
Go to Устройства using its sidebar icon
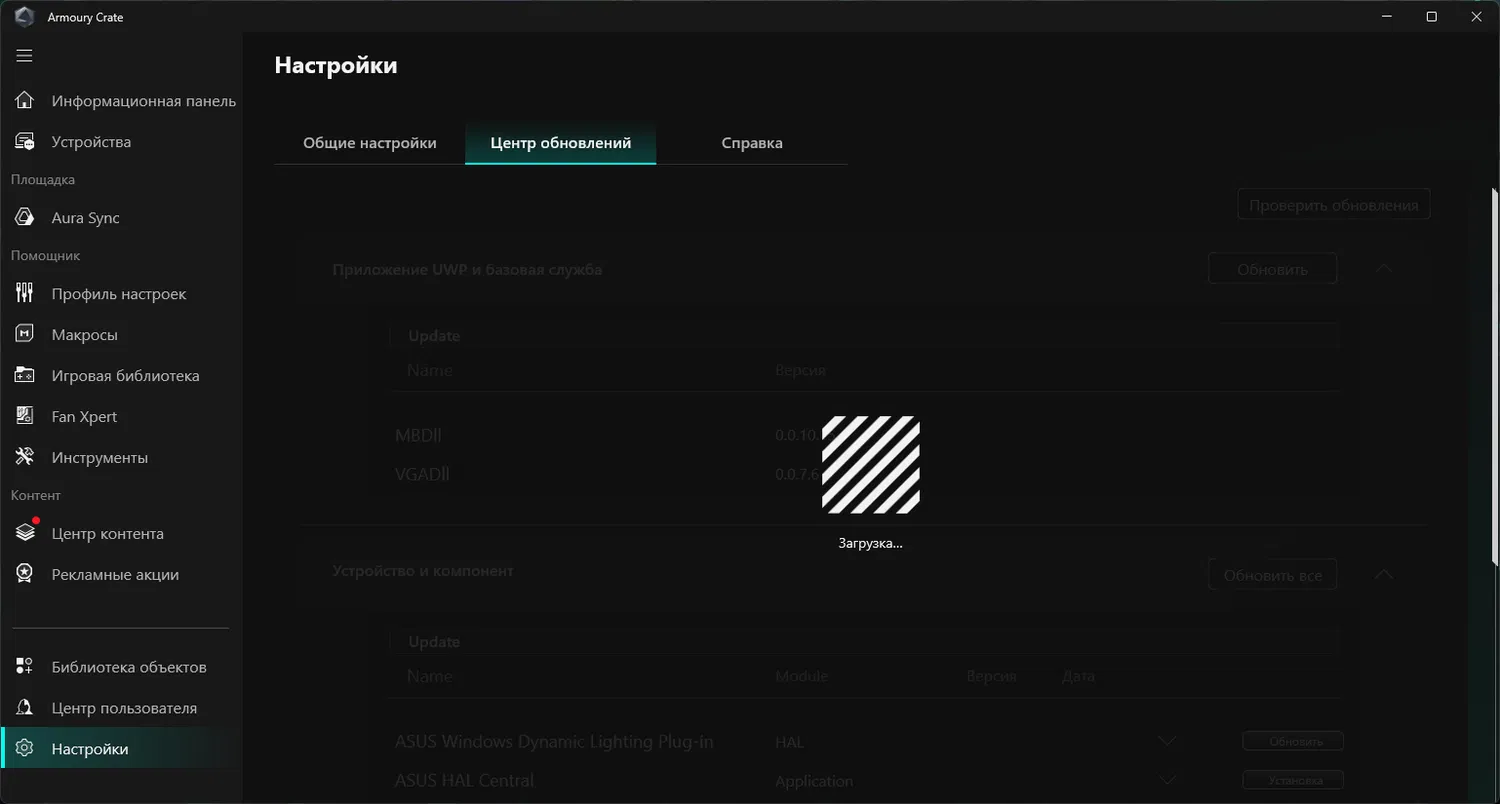click(25, 142)
